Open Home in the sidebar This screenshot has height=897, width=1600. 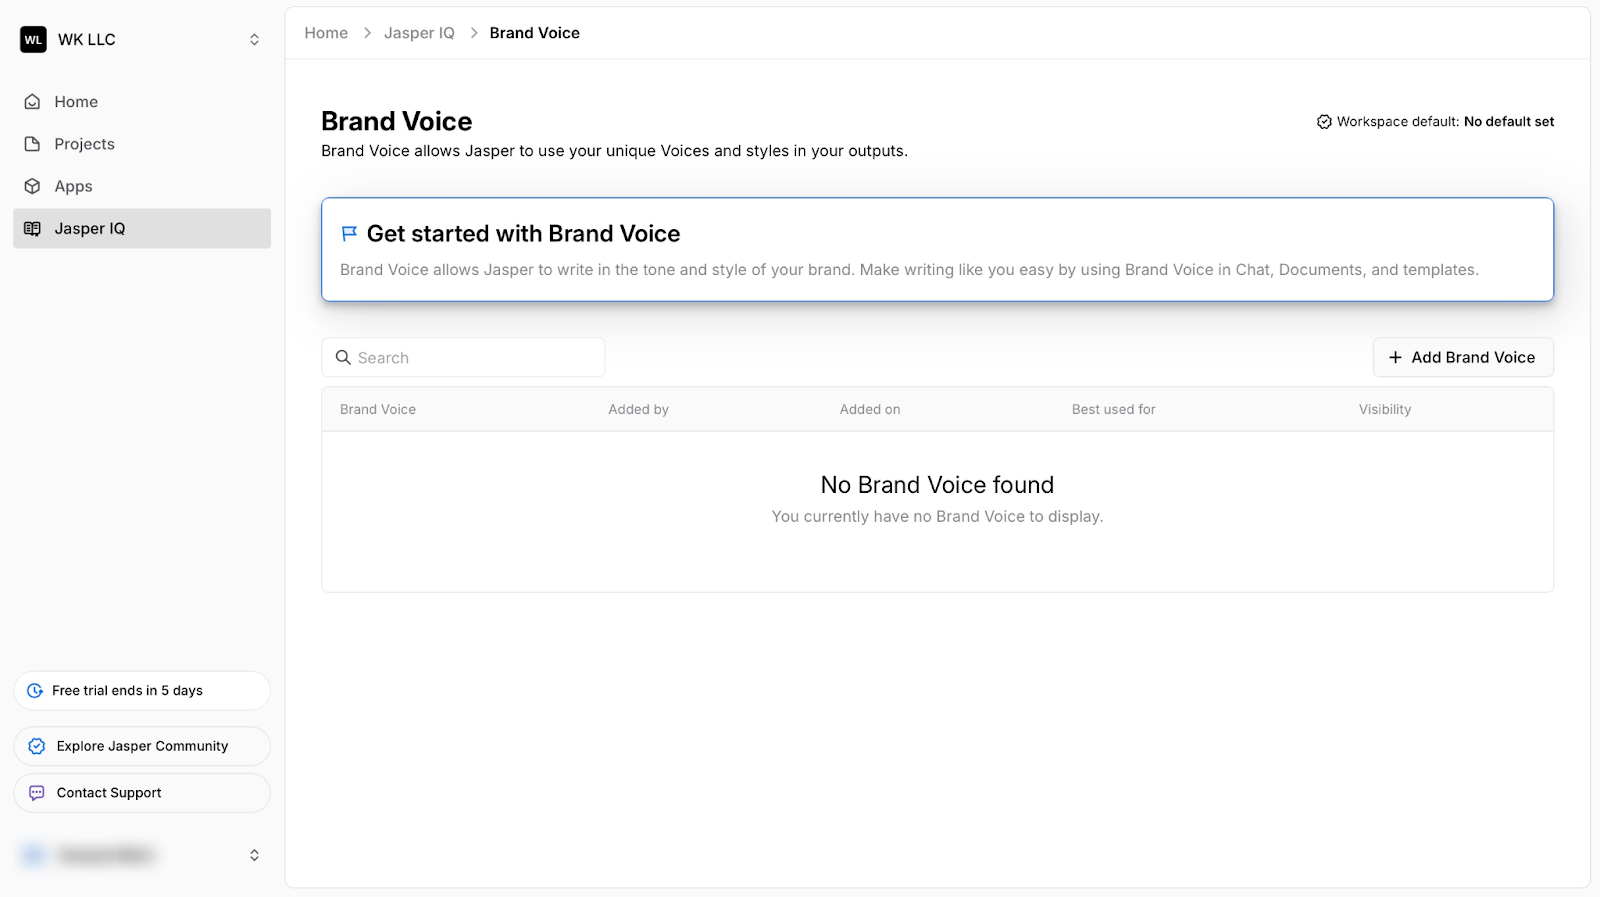tap(142, 102)
